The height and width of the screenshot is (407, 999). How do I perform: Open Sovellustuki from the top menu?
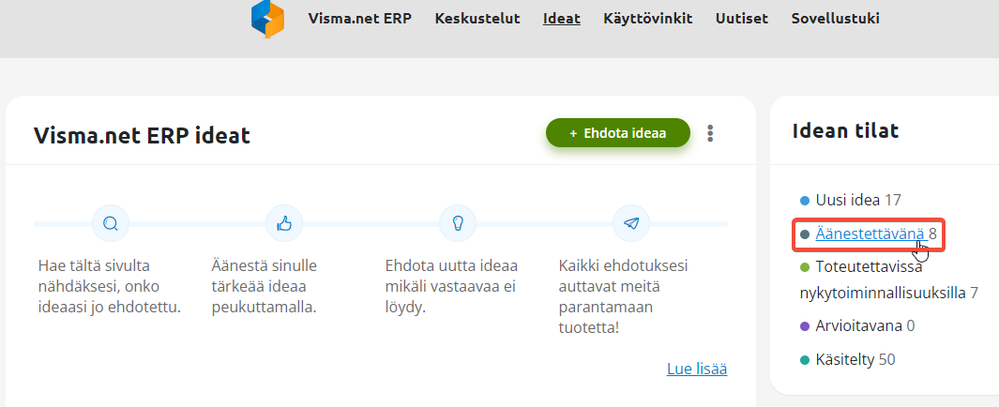coord(836,19)
